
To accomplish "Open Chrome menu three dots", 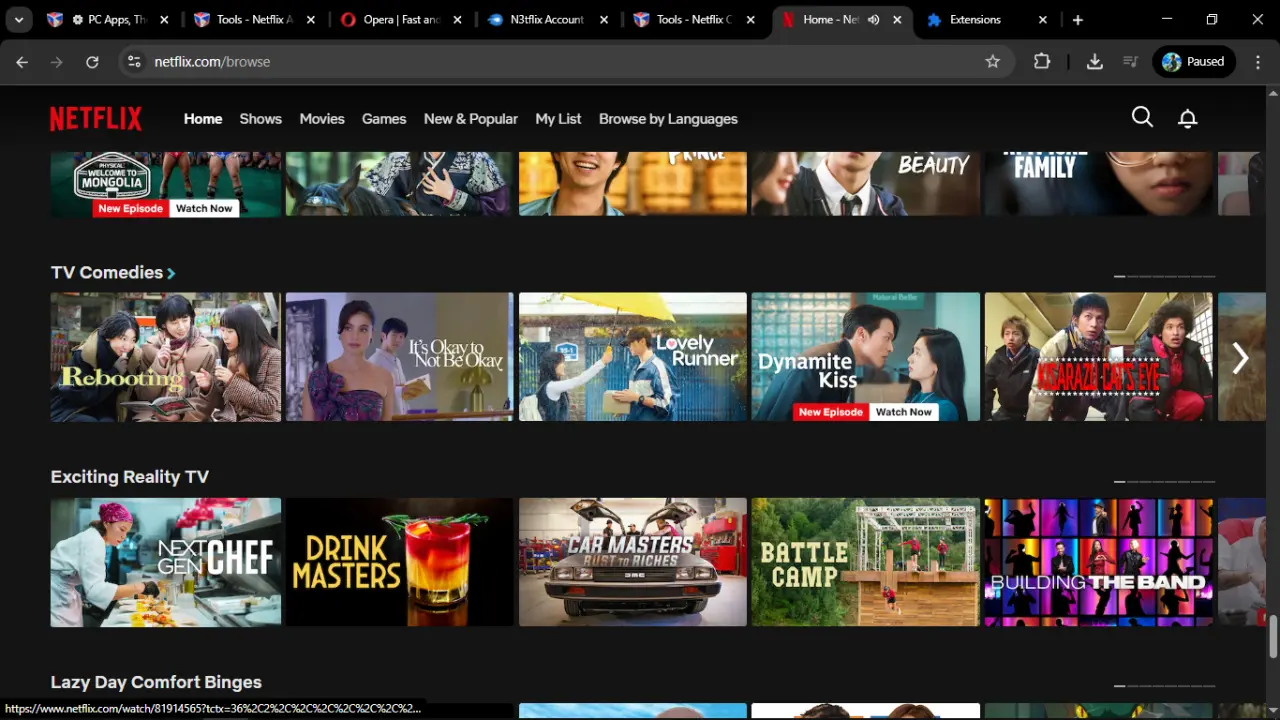I will 1257,62.
